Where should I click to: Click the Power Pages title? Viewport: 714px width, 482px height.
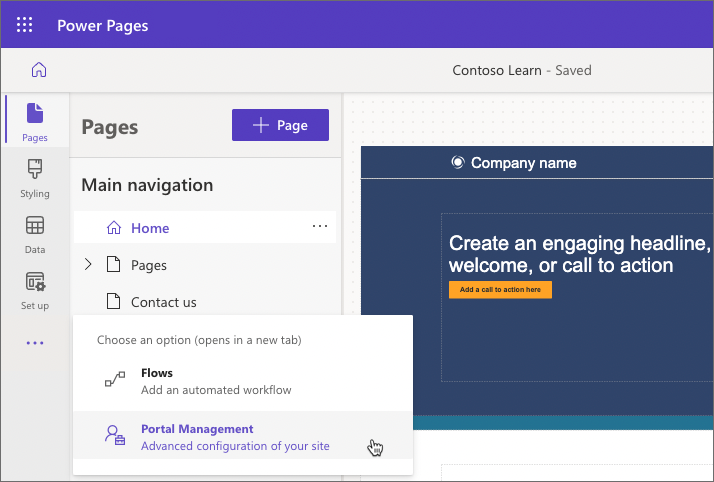point(102,26)
